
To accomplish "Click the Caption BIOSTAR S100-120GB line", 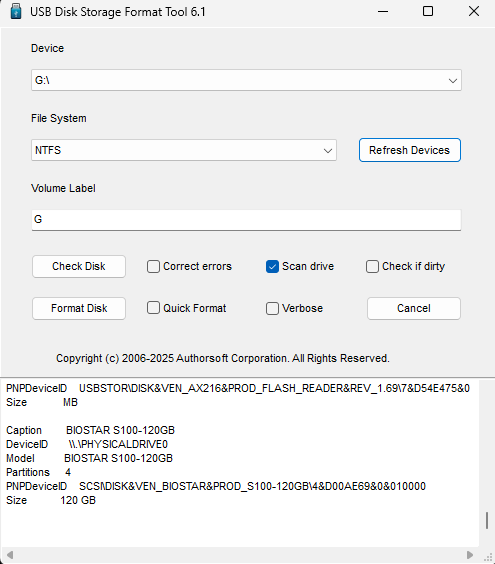I will pos(90,430).
